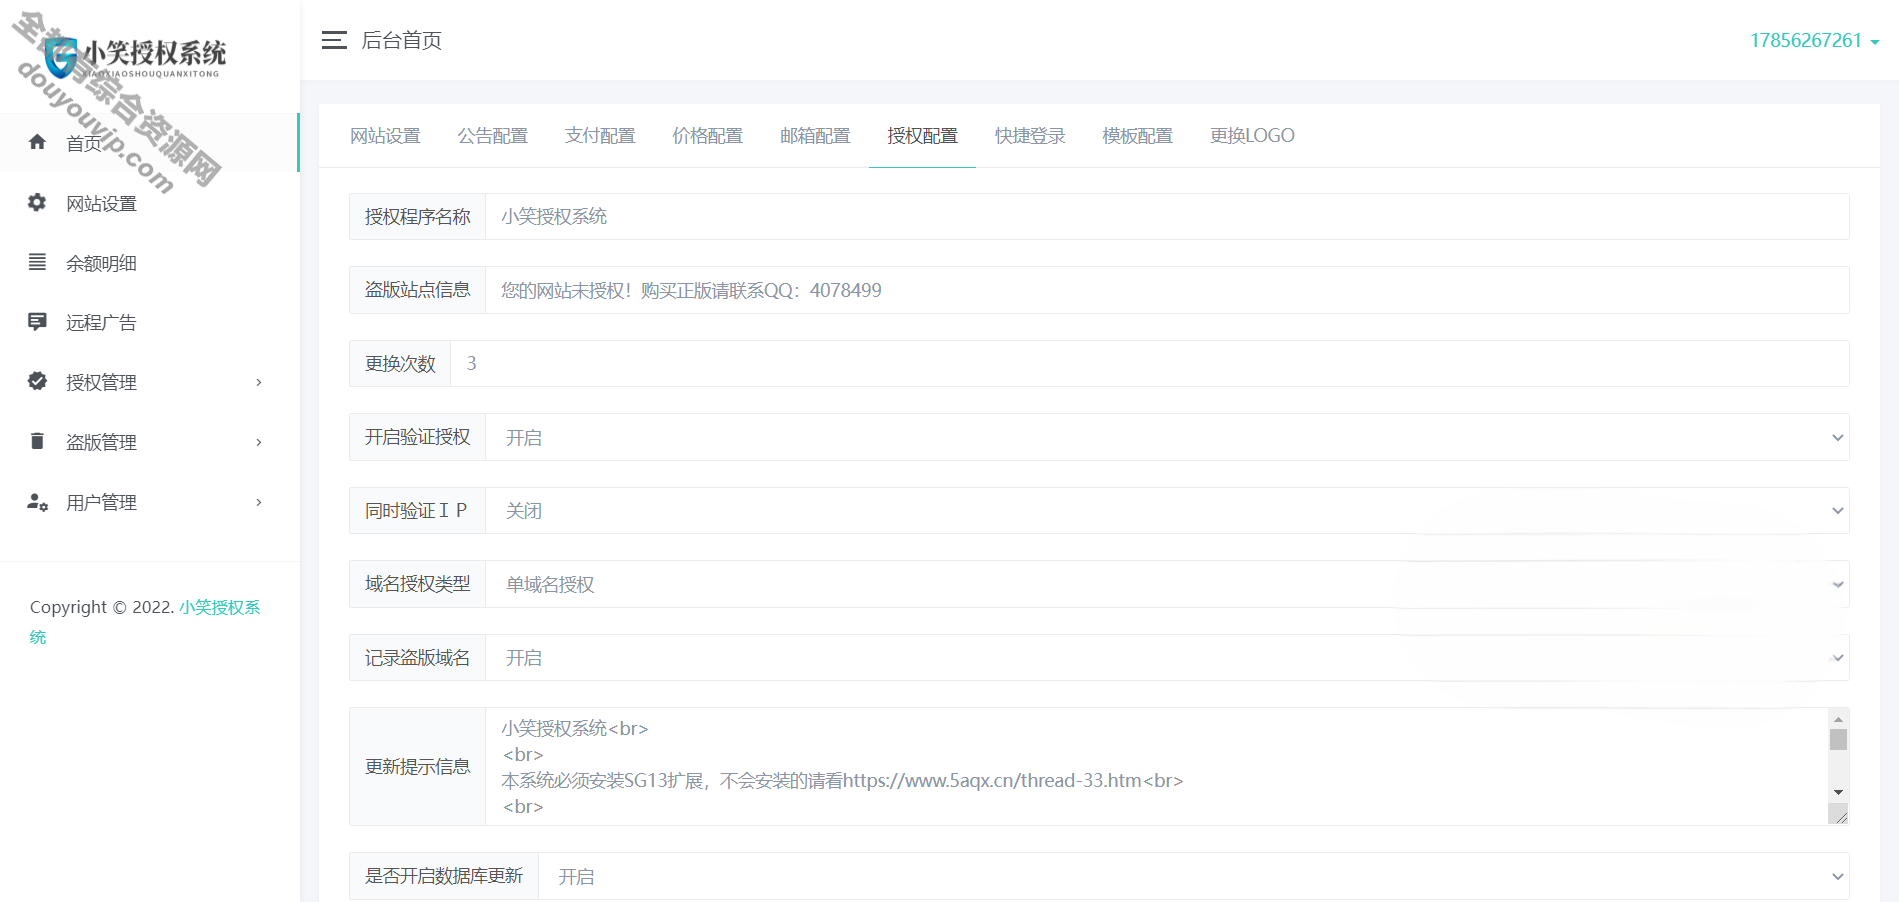Switch to the 价格配置 tab
The width and height of the screenshot is (1899, 902).
708,136
